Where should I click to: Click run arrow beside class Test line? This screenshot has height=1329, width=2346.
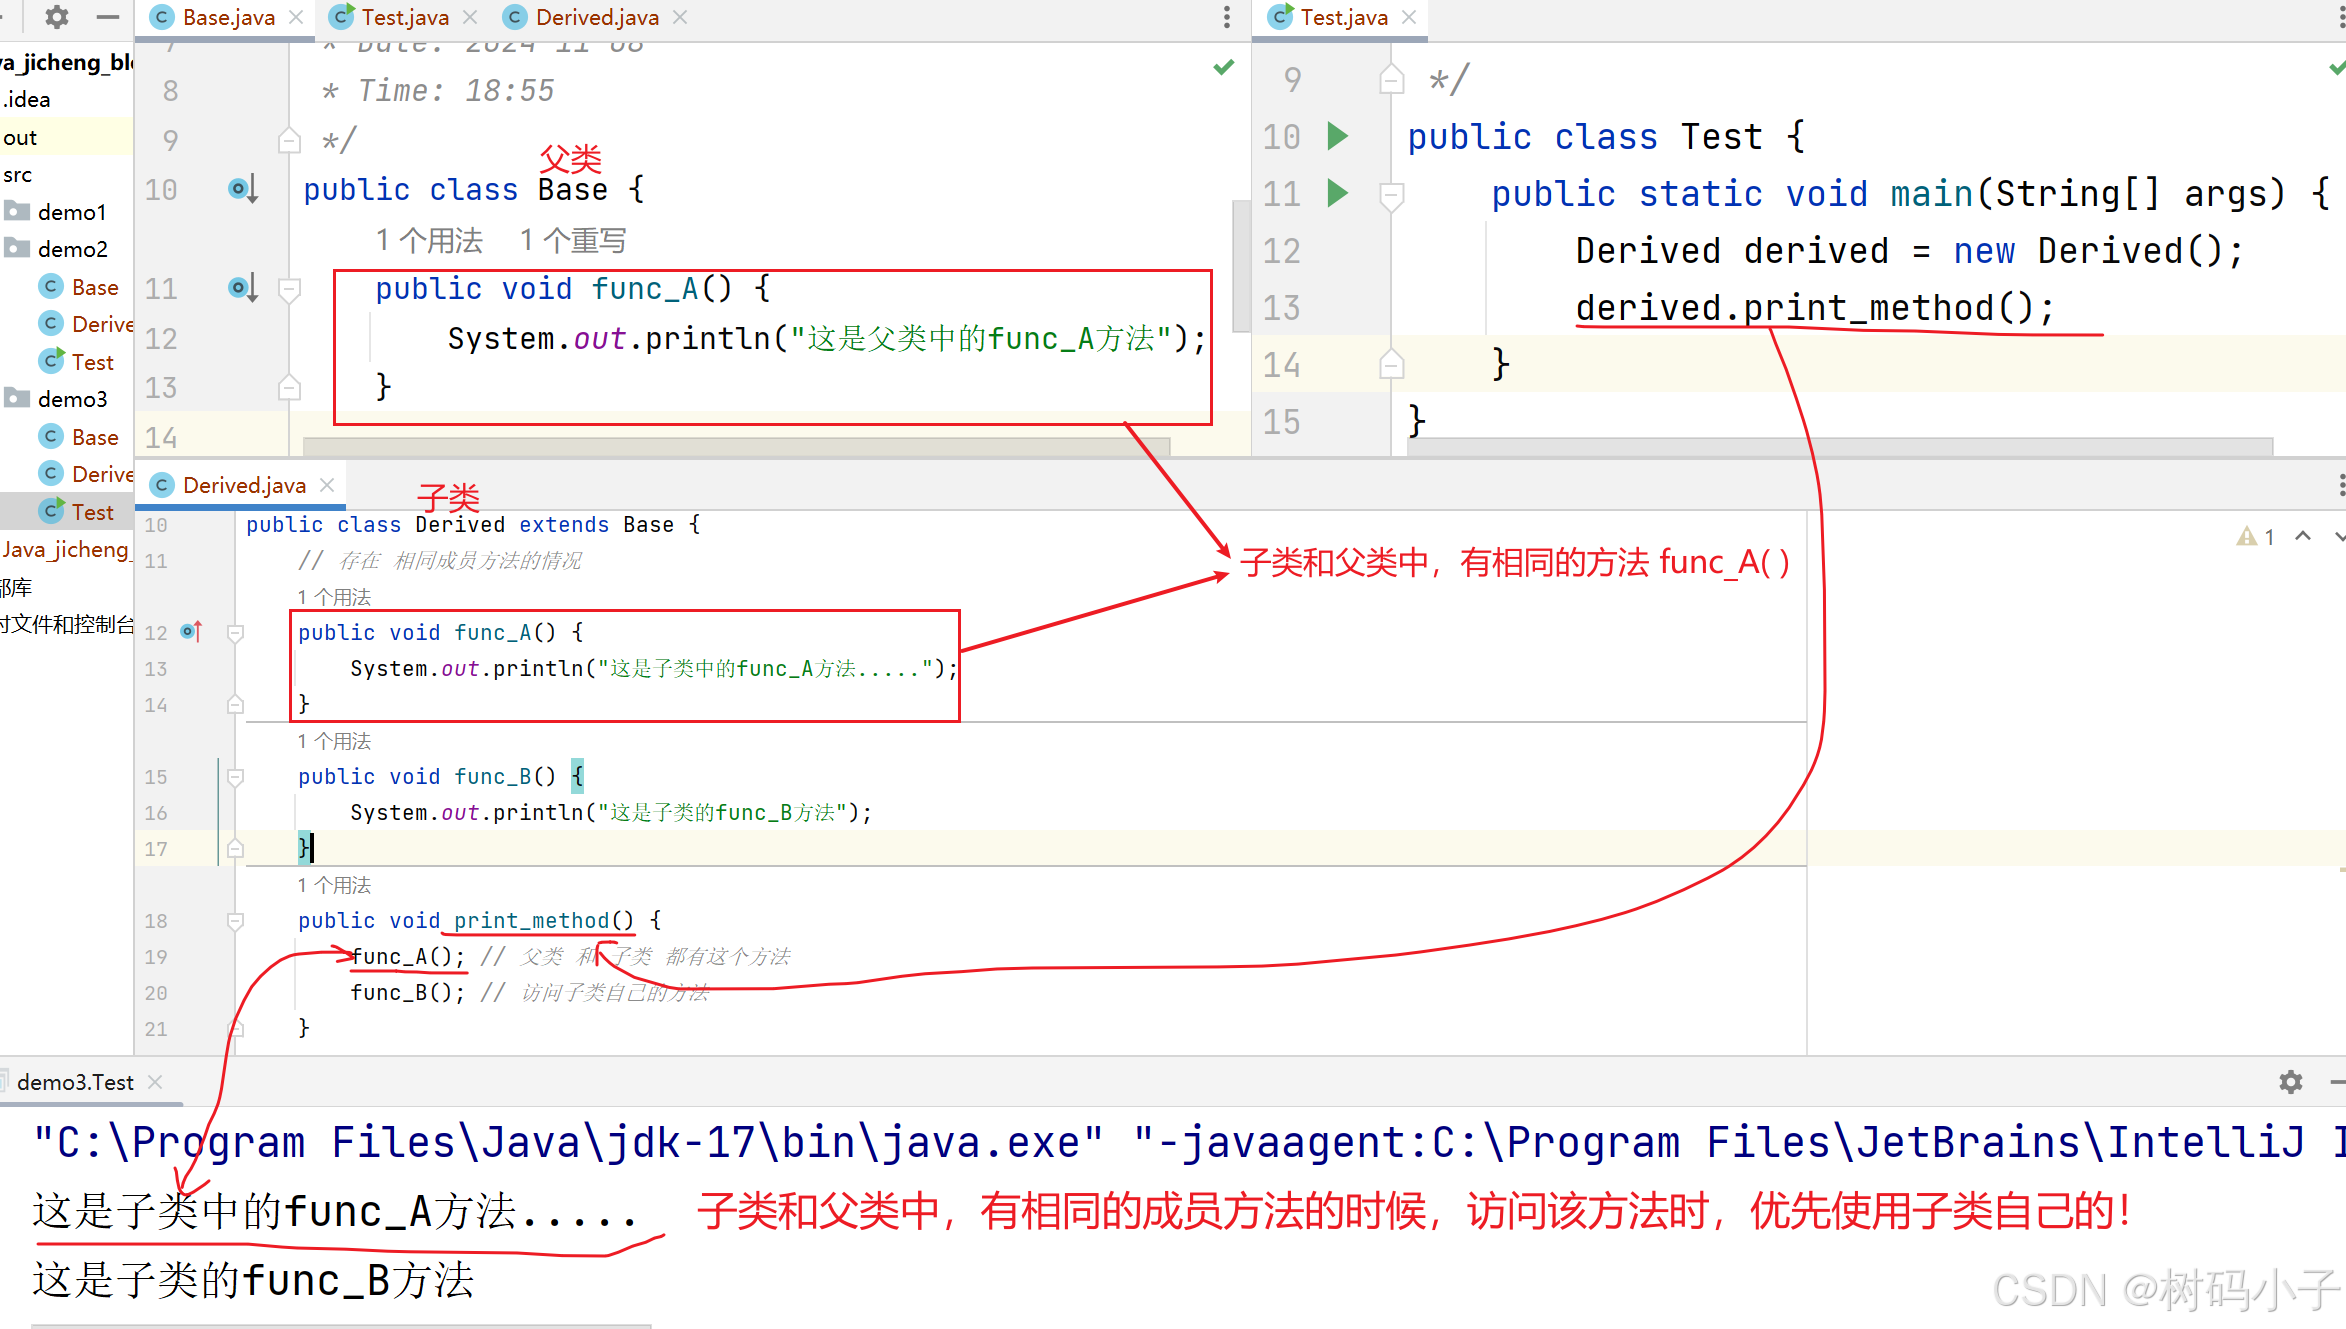pyautogui.click(x=1337, y=136)
